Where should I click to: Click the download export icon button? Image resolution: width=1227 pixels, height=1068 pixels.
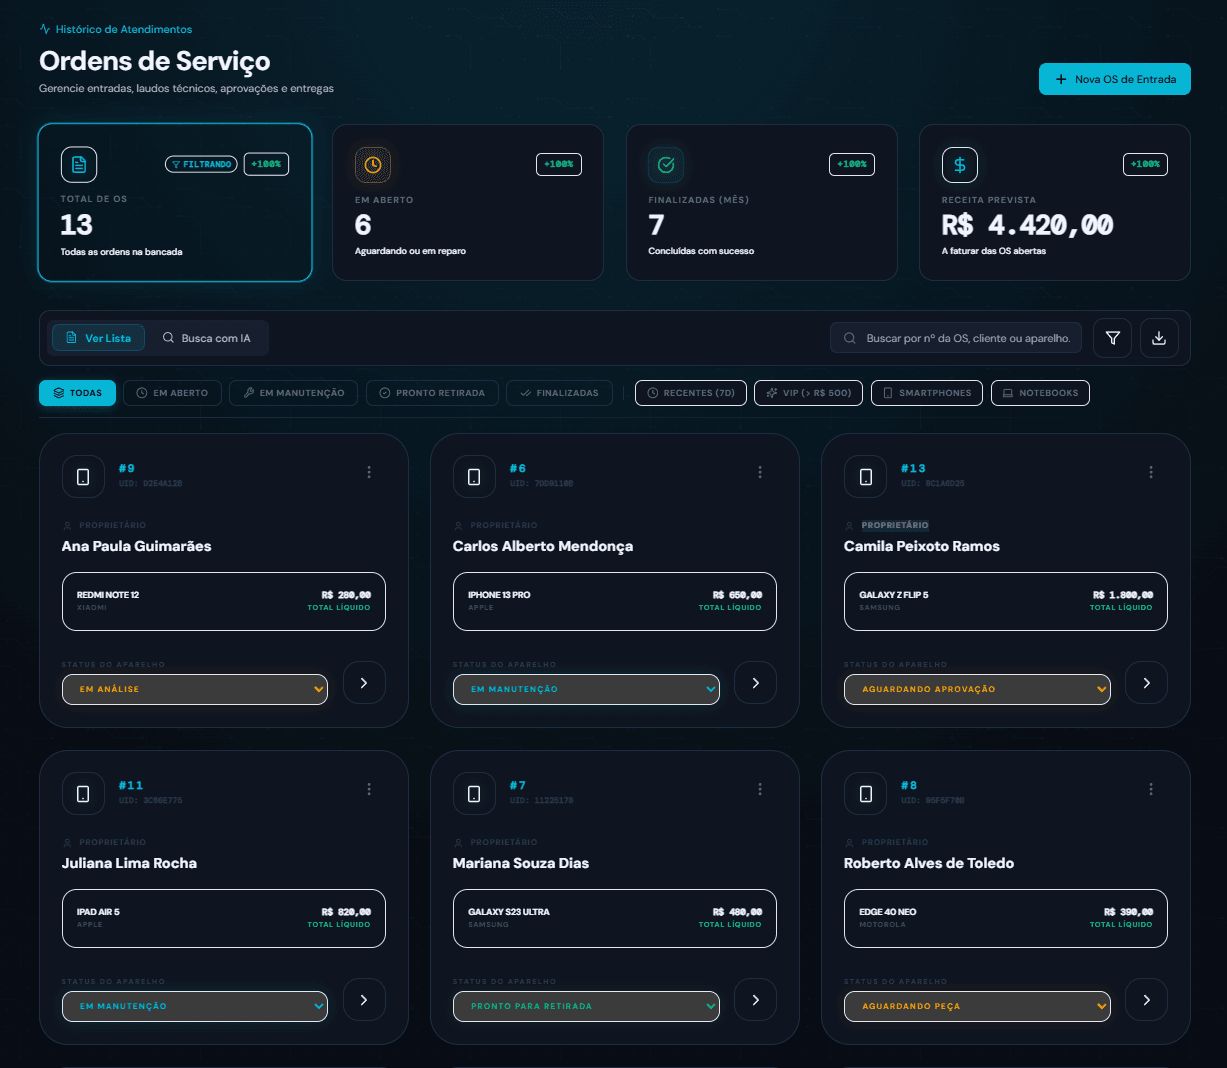tap(1159, 338)
